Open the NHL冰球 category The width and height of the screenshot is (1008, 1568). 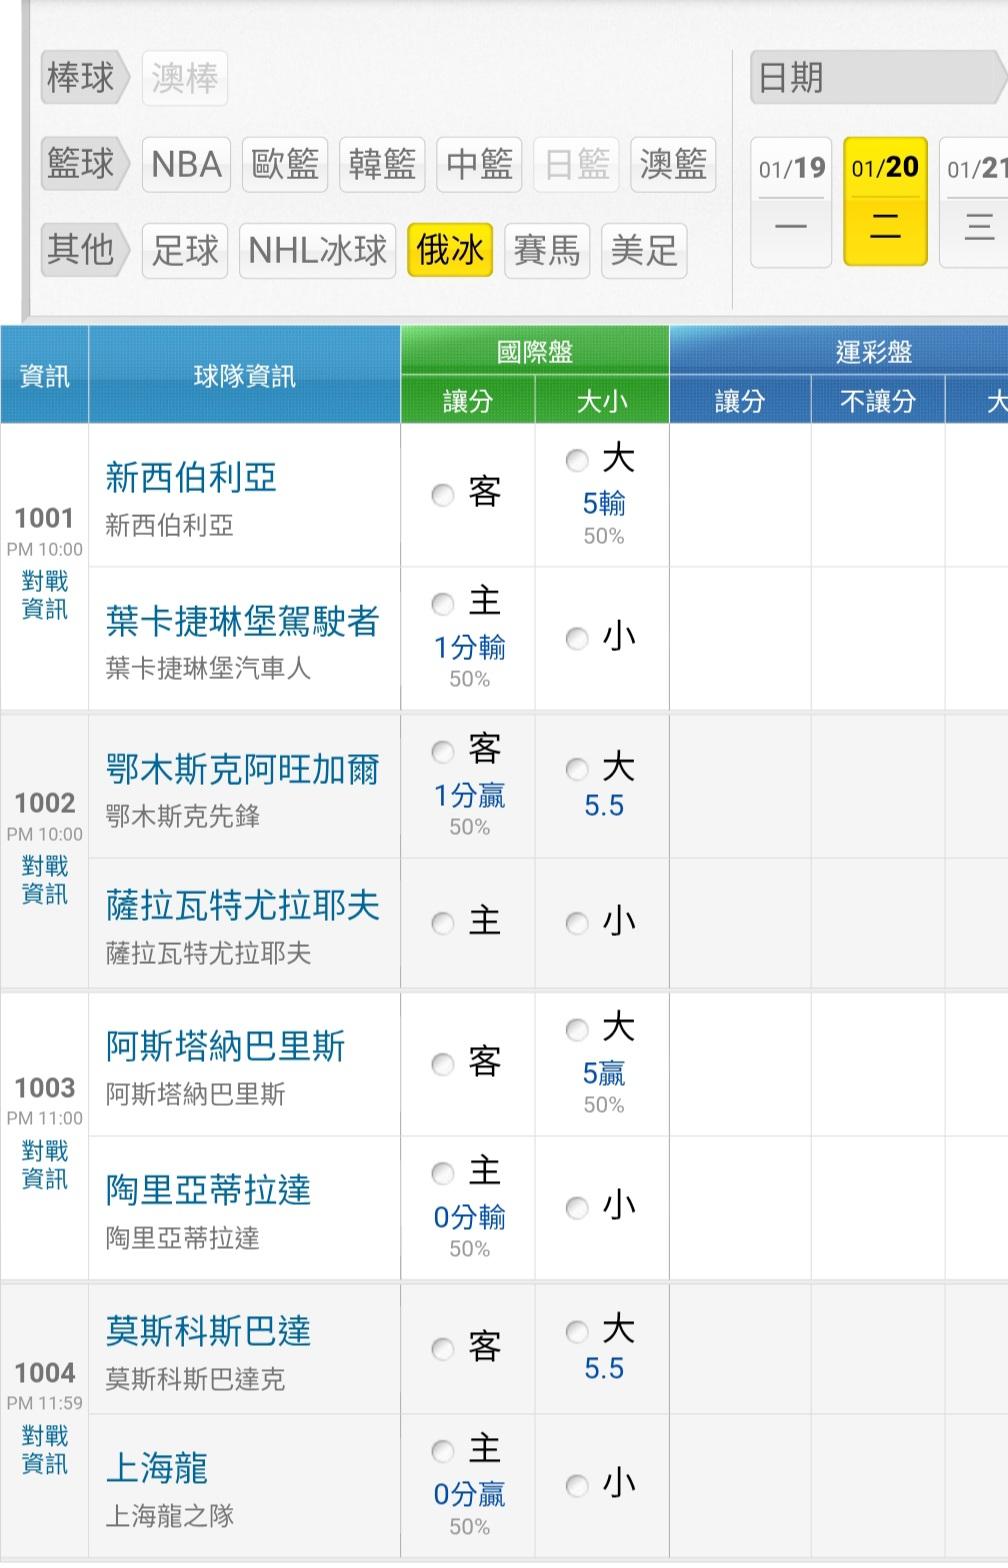[x=317, y=250]
